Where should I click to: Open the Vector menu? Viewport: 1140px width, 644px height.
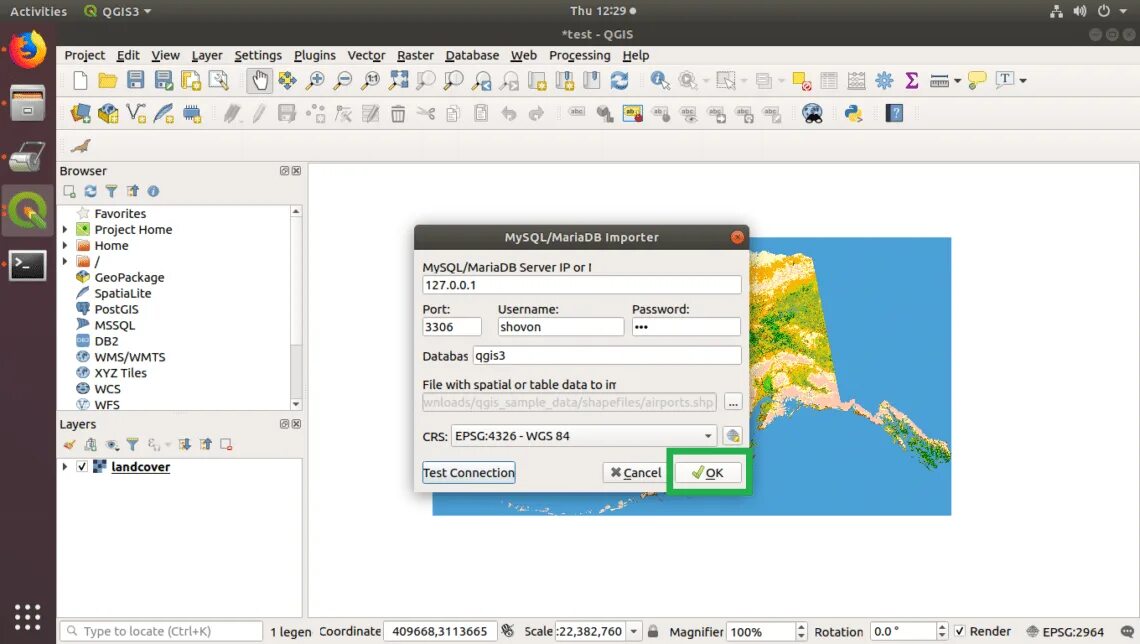(x=366, y=55)
